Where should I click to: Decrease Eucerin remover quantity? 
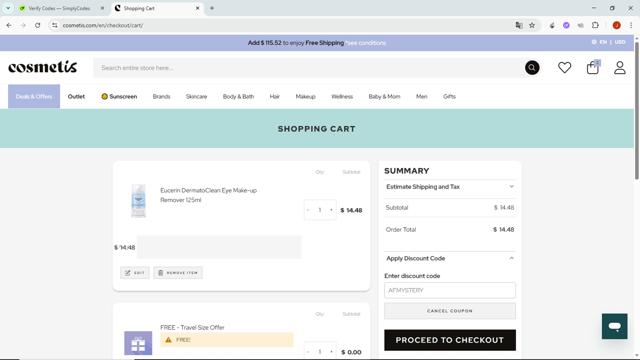(308, 210)
